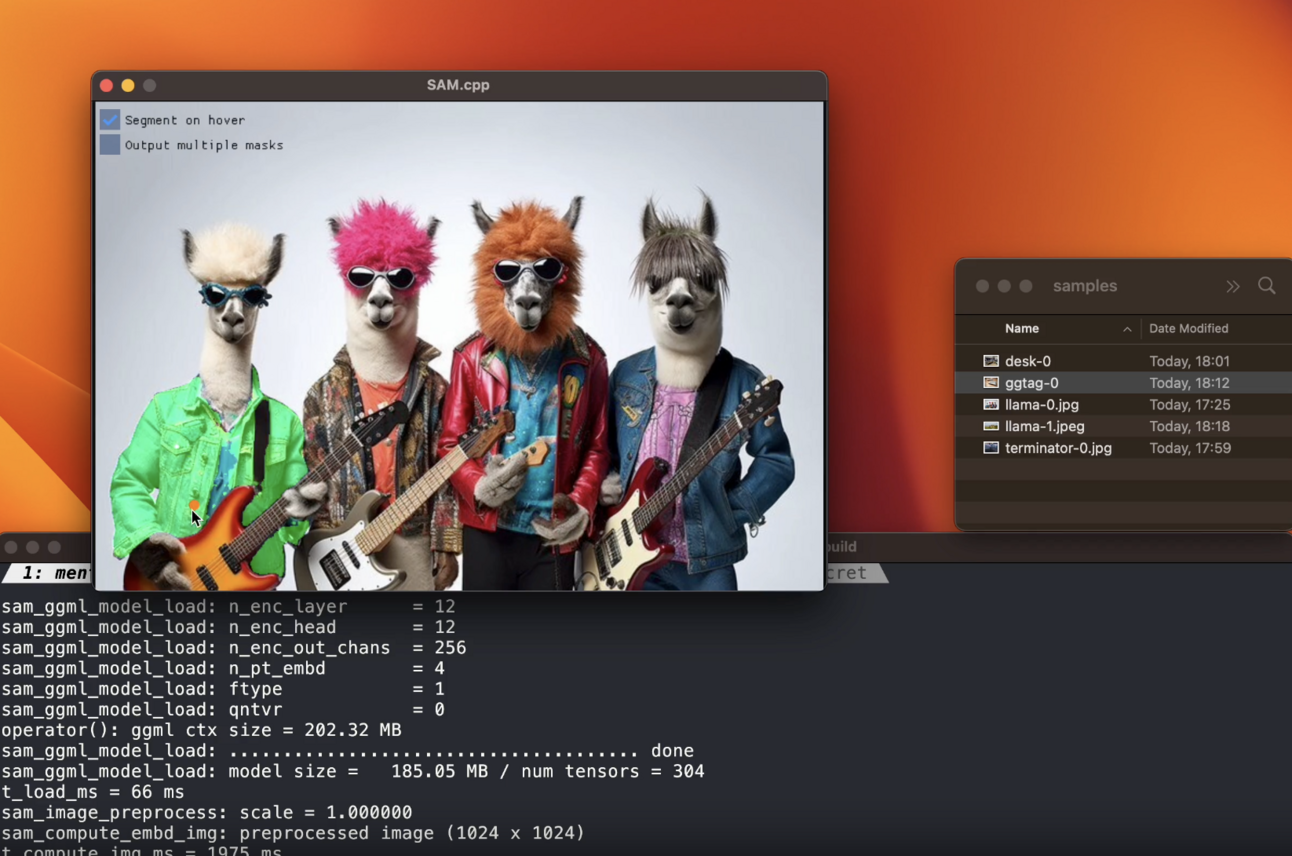Close the samples Finder window
Screen dimensions: 1292x856
click(982, 286)
